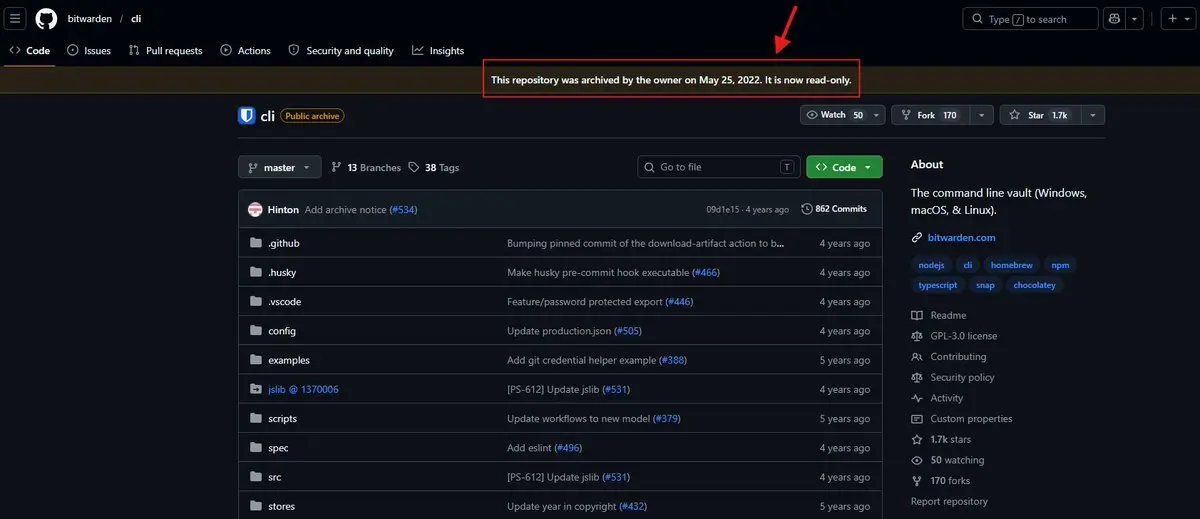Click the Fork button
This screenshot has width=1200, height=519.
tap(928, 115)
